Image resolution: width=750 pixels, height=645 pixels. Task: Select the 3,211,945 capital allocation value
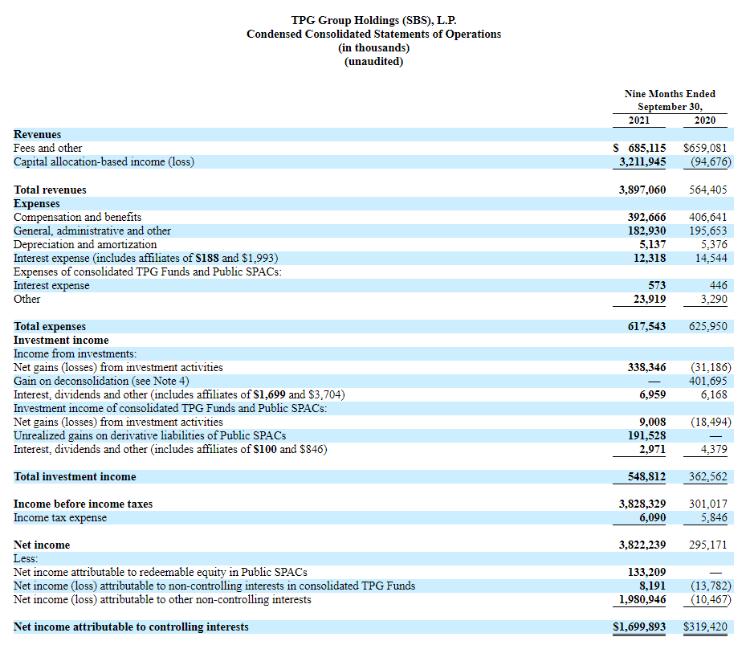(642, 162)
